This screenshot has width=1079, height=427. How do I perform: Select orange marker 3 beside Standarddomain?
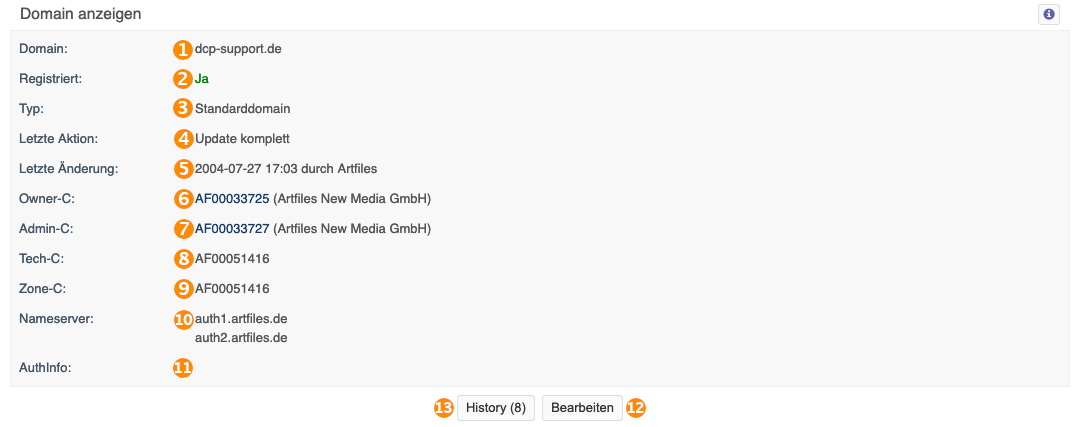[x=182, y=109]
